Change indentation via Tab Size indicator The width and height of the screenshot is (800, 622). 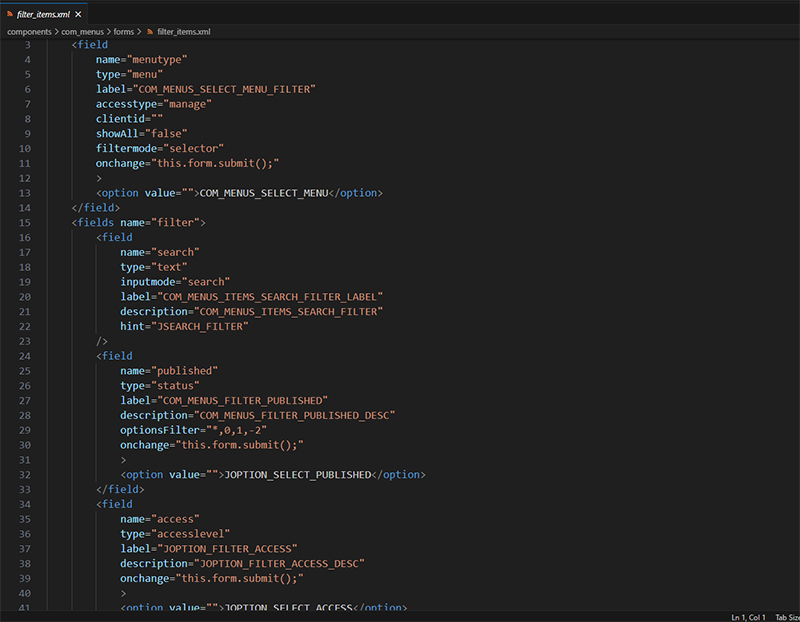tap(786, 616)
